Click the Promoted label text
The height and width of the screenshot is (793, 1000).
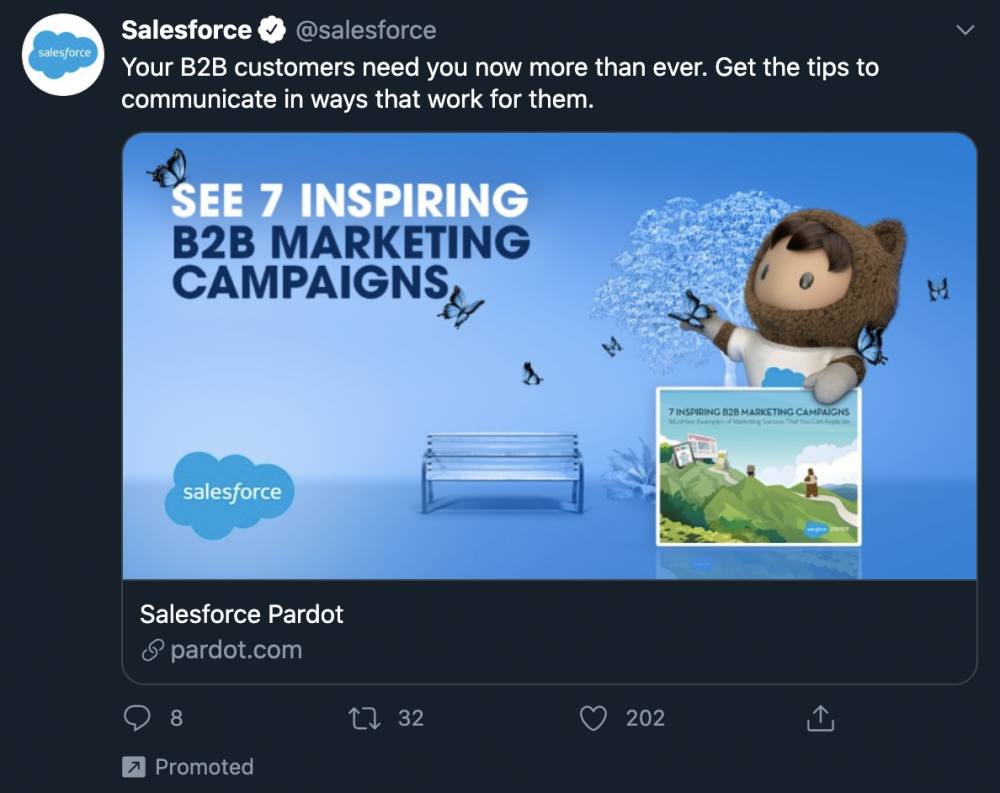point(204,767)
